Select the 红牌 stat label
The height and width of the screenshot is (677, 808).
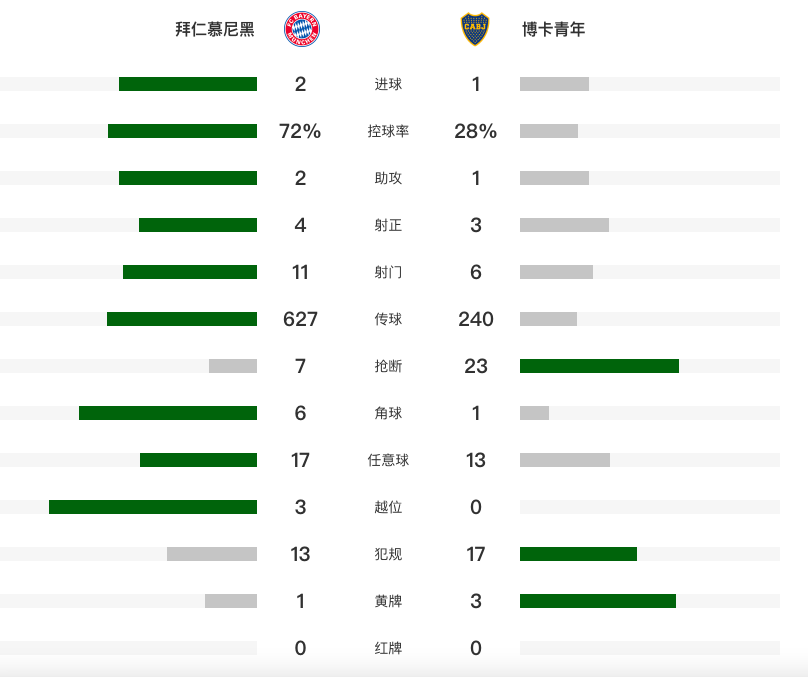coord(388,648)
